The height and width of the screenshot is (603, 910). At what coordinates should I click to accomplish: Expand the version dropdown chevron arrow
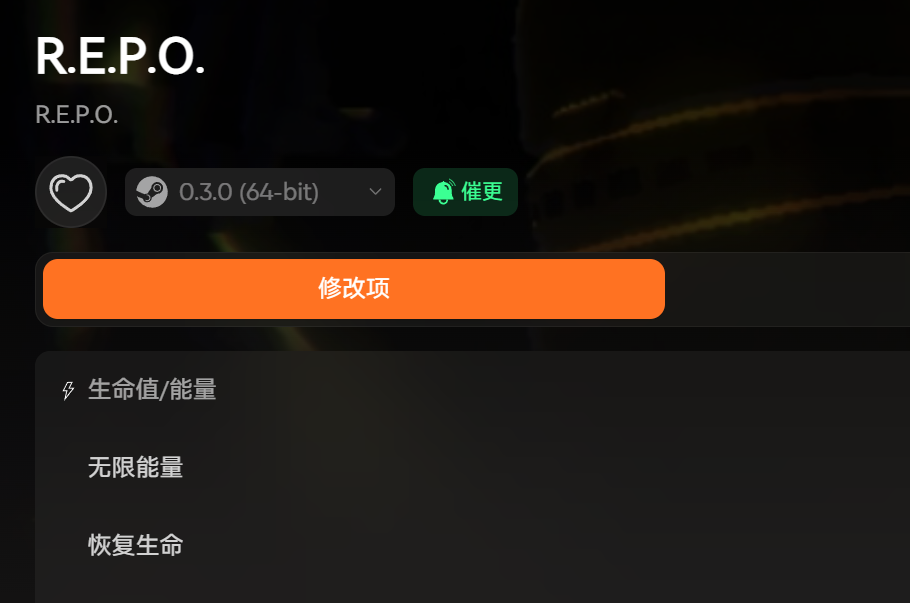click(375, 192)
